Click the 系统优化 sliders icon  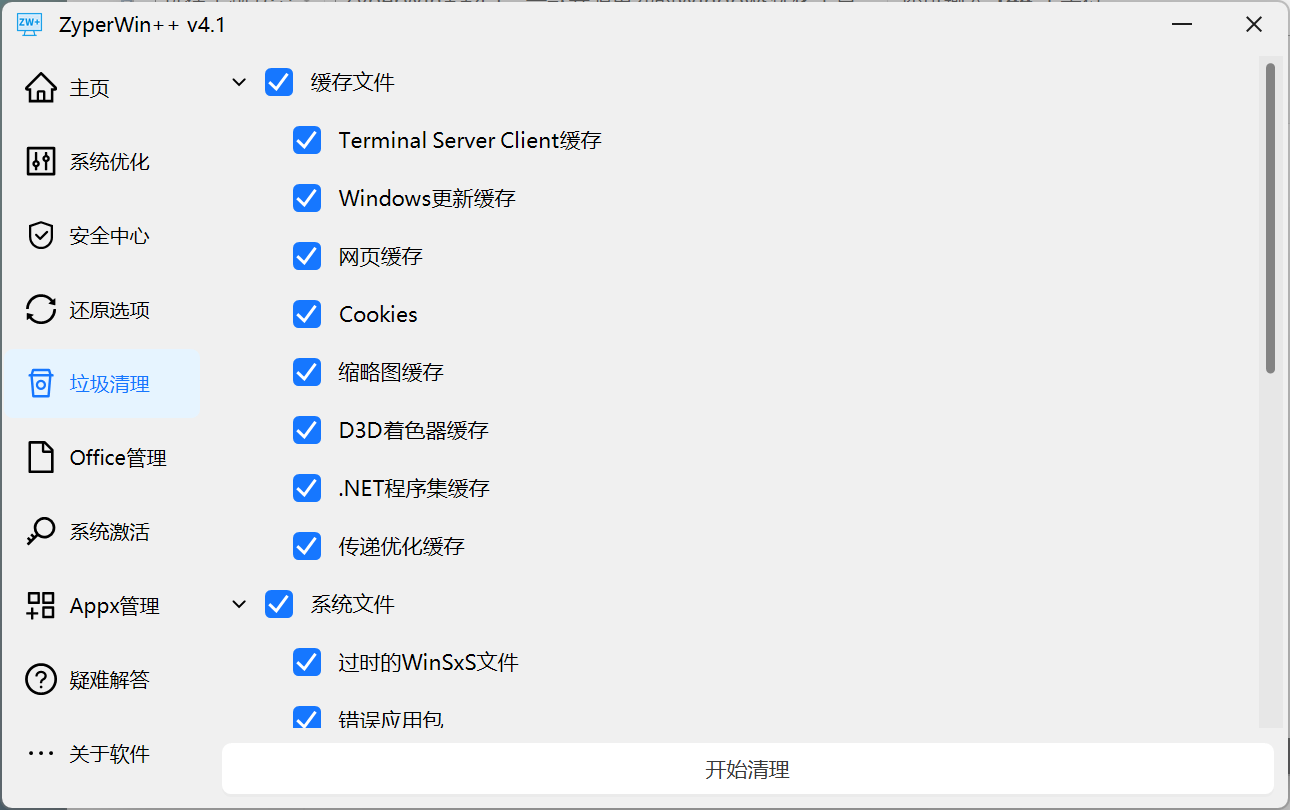coord(41,162)
